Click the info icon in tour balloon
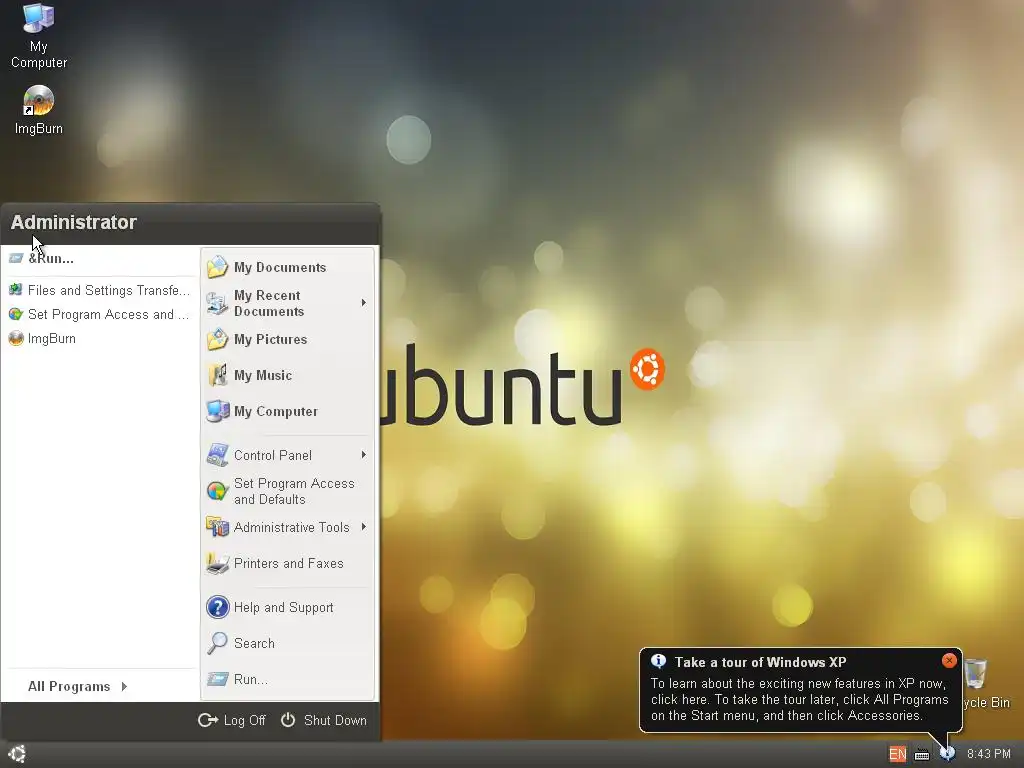 point(658,661)
